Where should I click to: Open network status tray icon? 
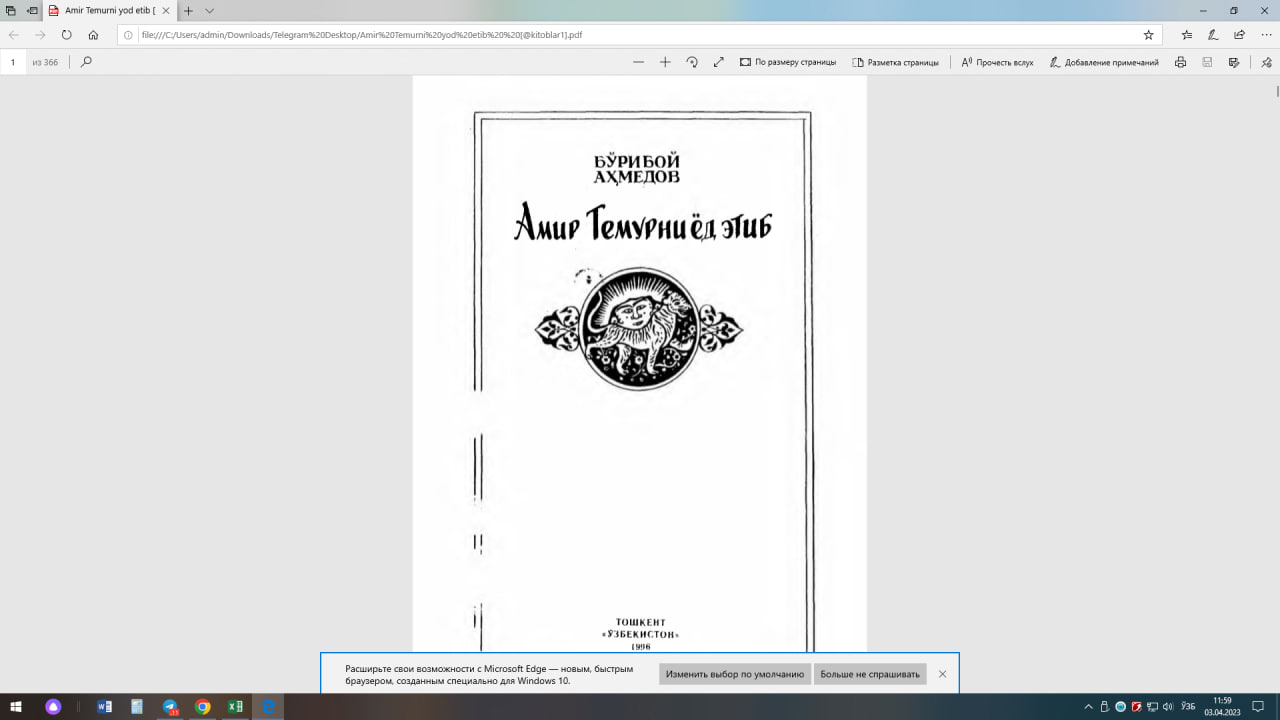tap(1153, 706)
